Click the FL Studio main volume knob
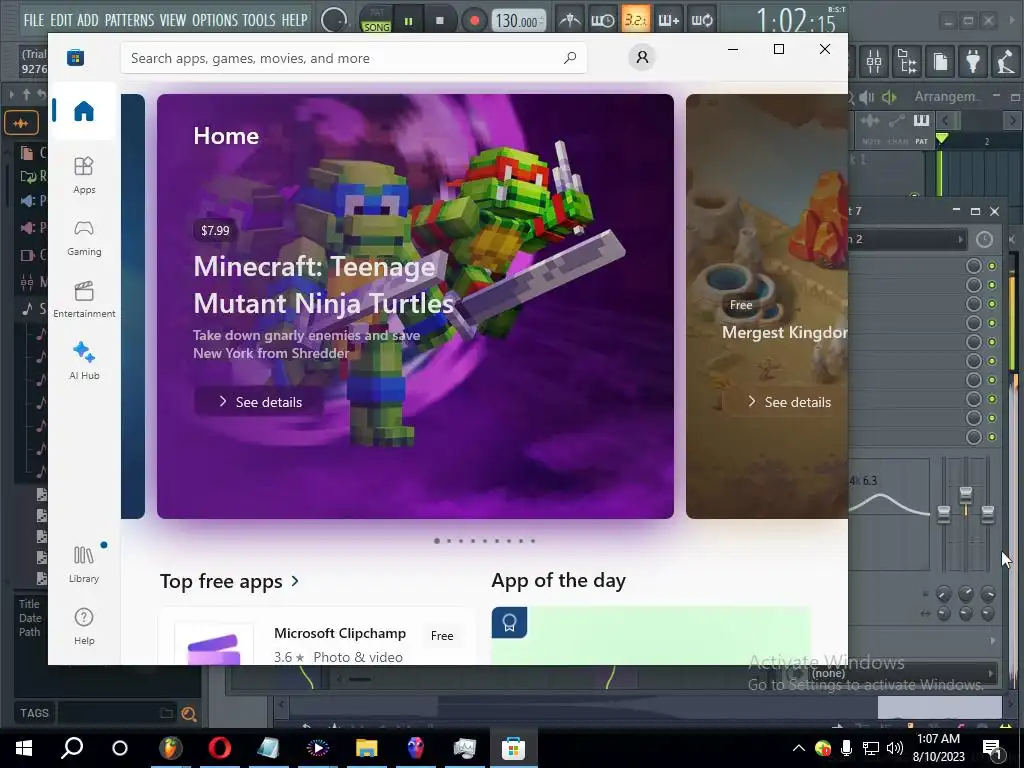 [x=334, y=20]
